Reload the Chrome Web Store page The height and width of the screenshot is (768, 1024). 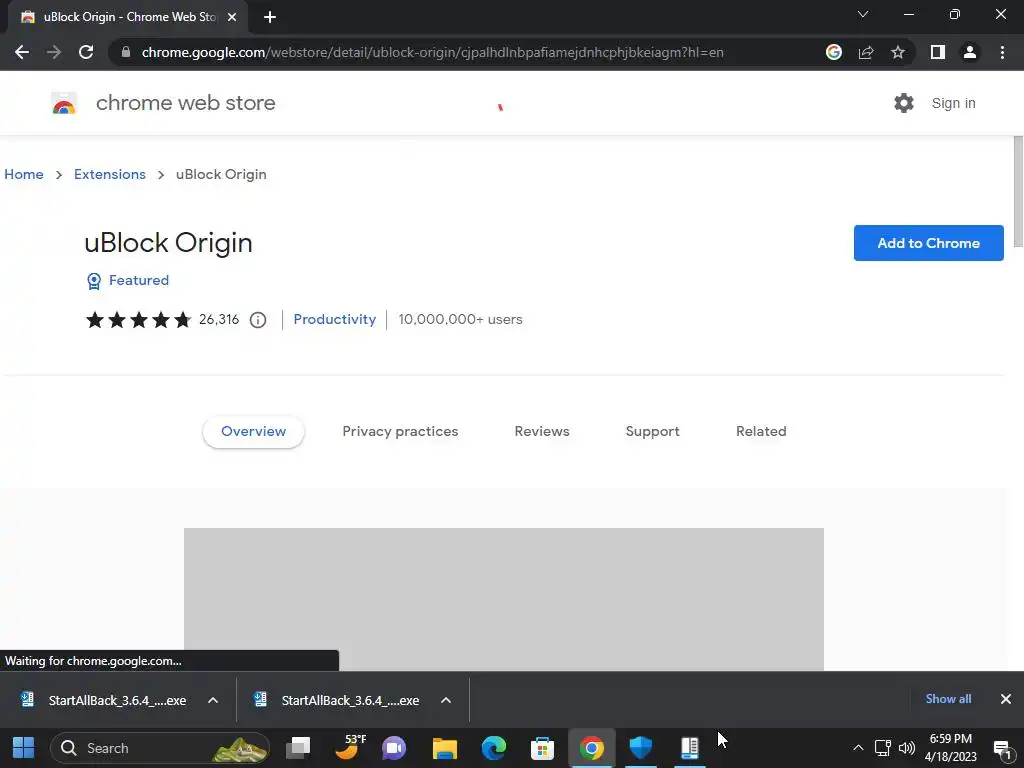pyautogui.click(x=86, y=52)
